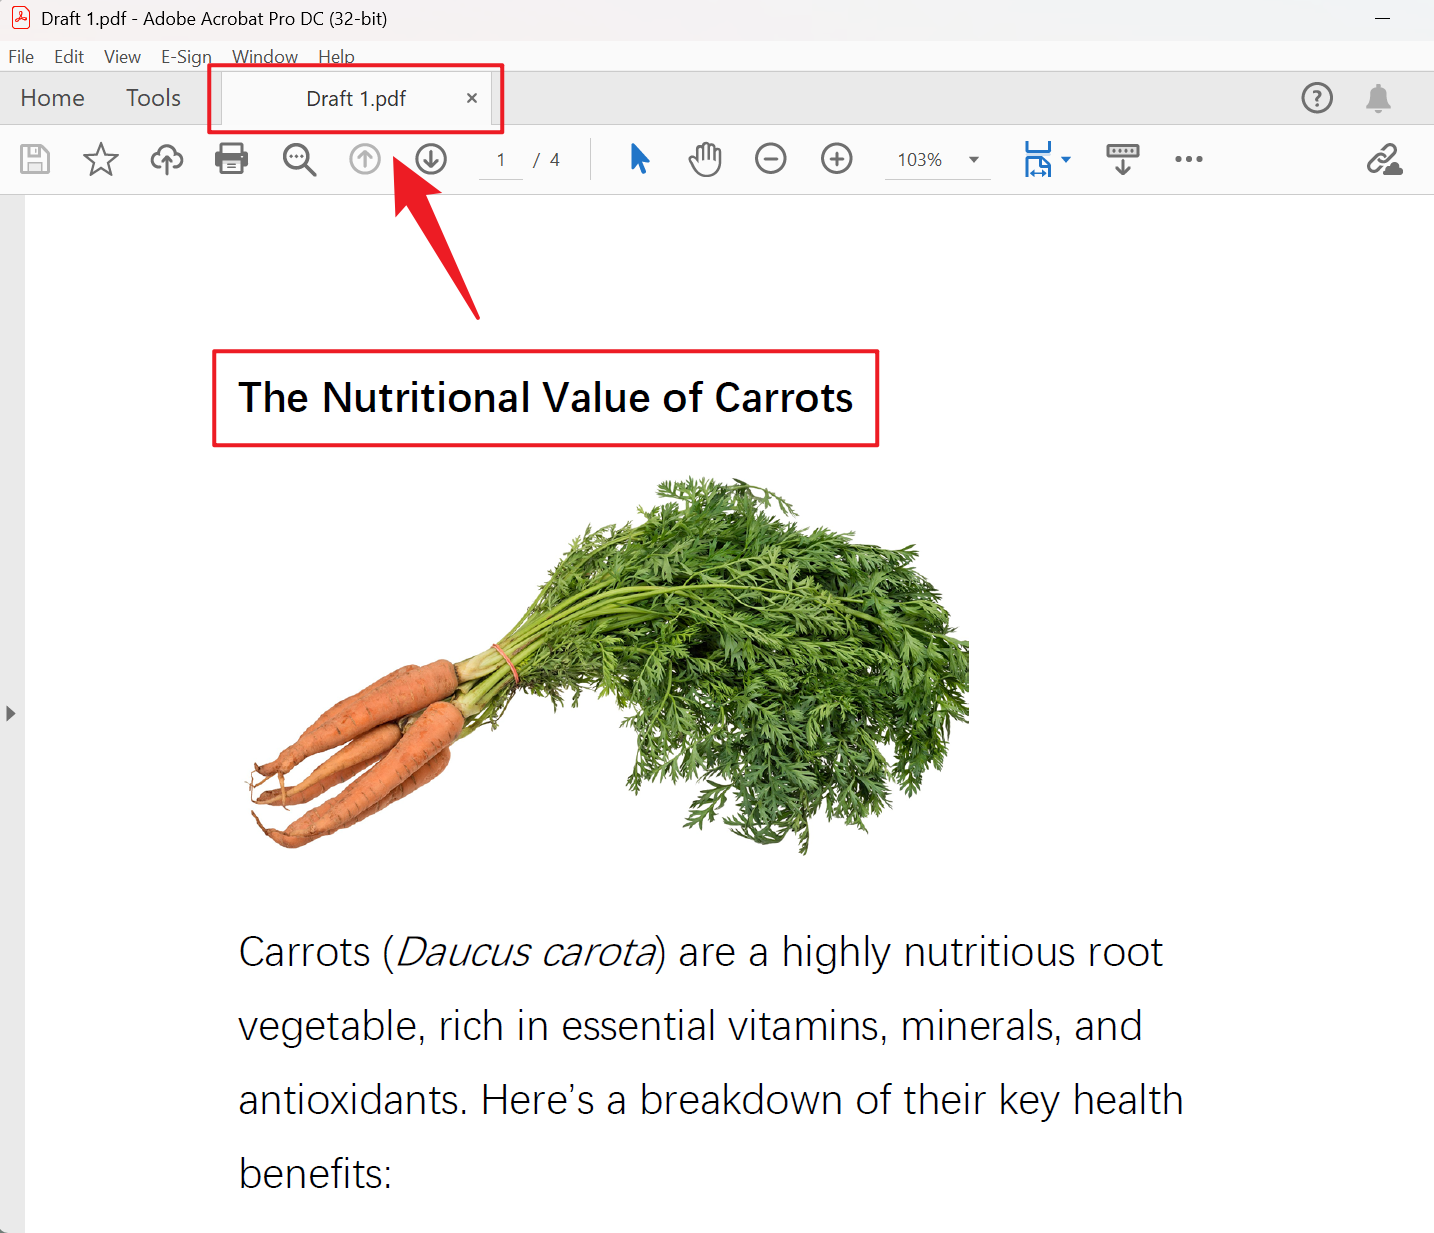Click the share link icon
Image resolution: width=1434 pixels, height=1233 pixels.
[x=1384, y=159]
